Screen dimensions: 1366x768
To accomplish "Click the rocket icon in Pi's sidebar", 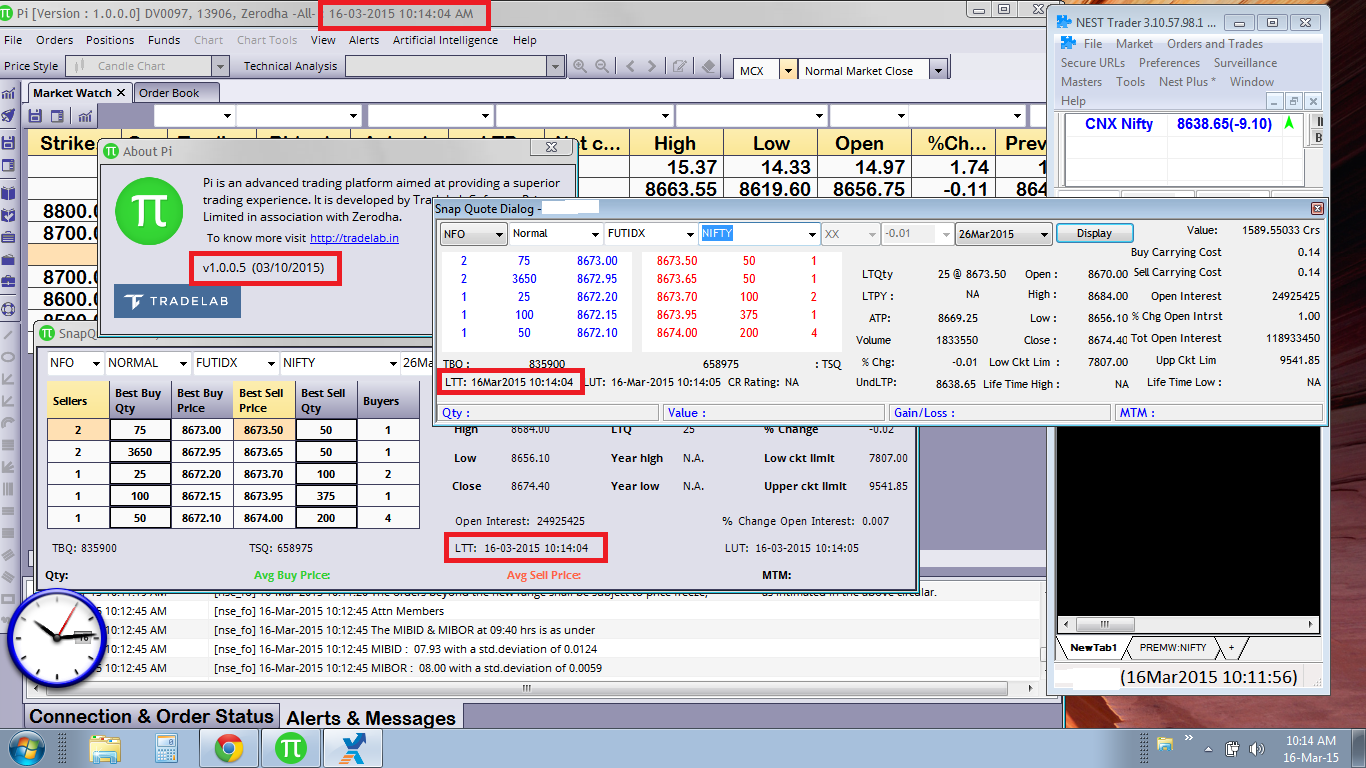I will click(9, 117).
